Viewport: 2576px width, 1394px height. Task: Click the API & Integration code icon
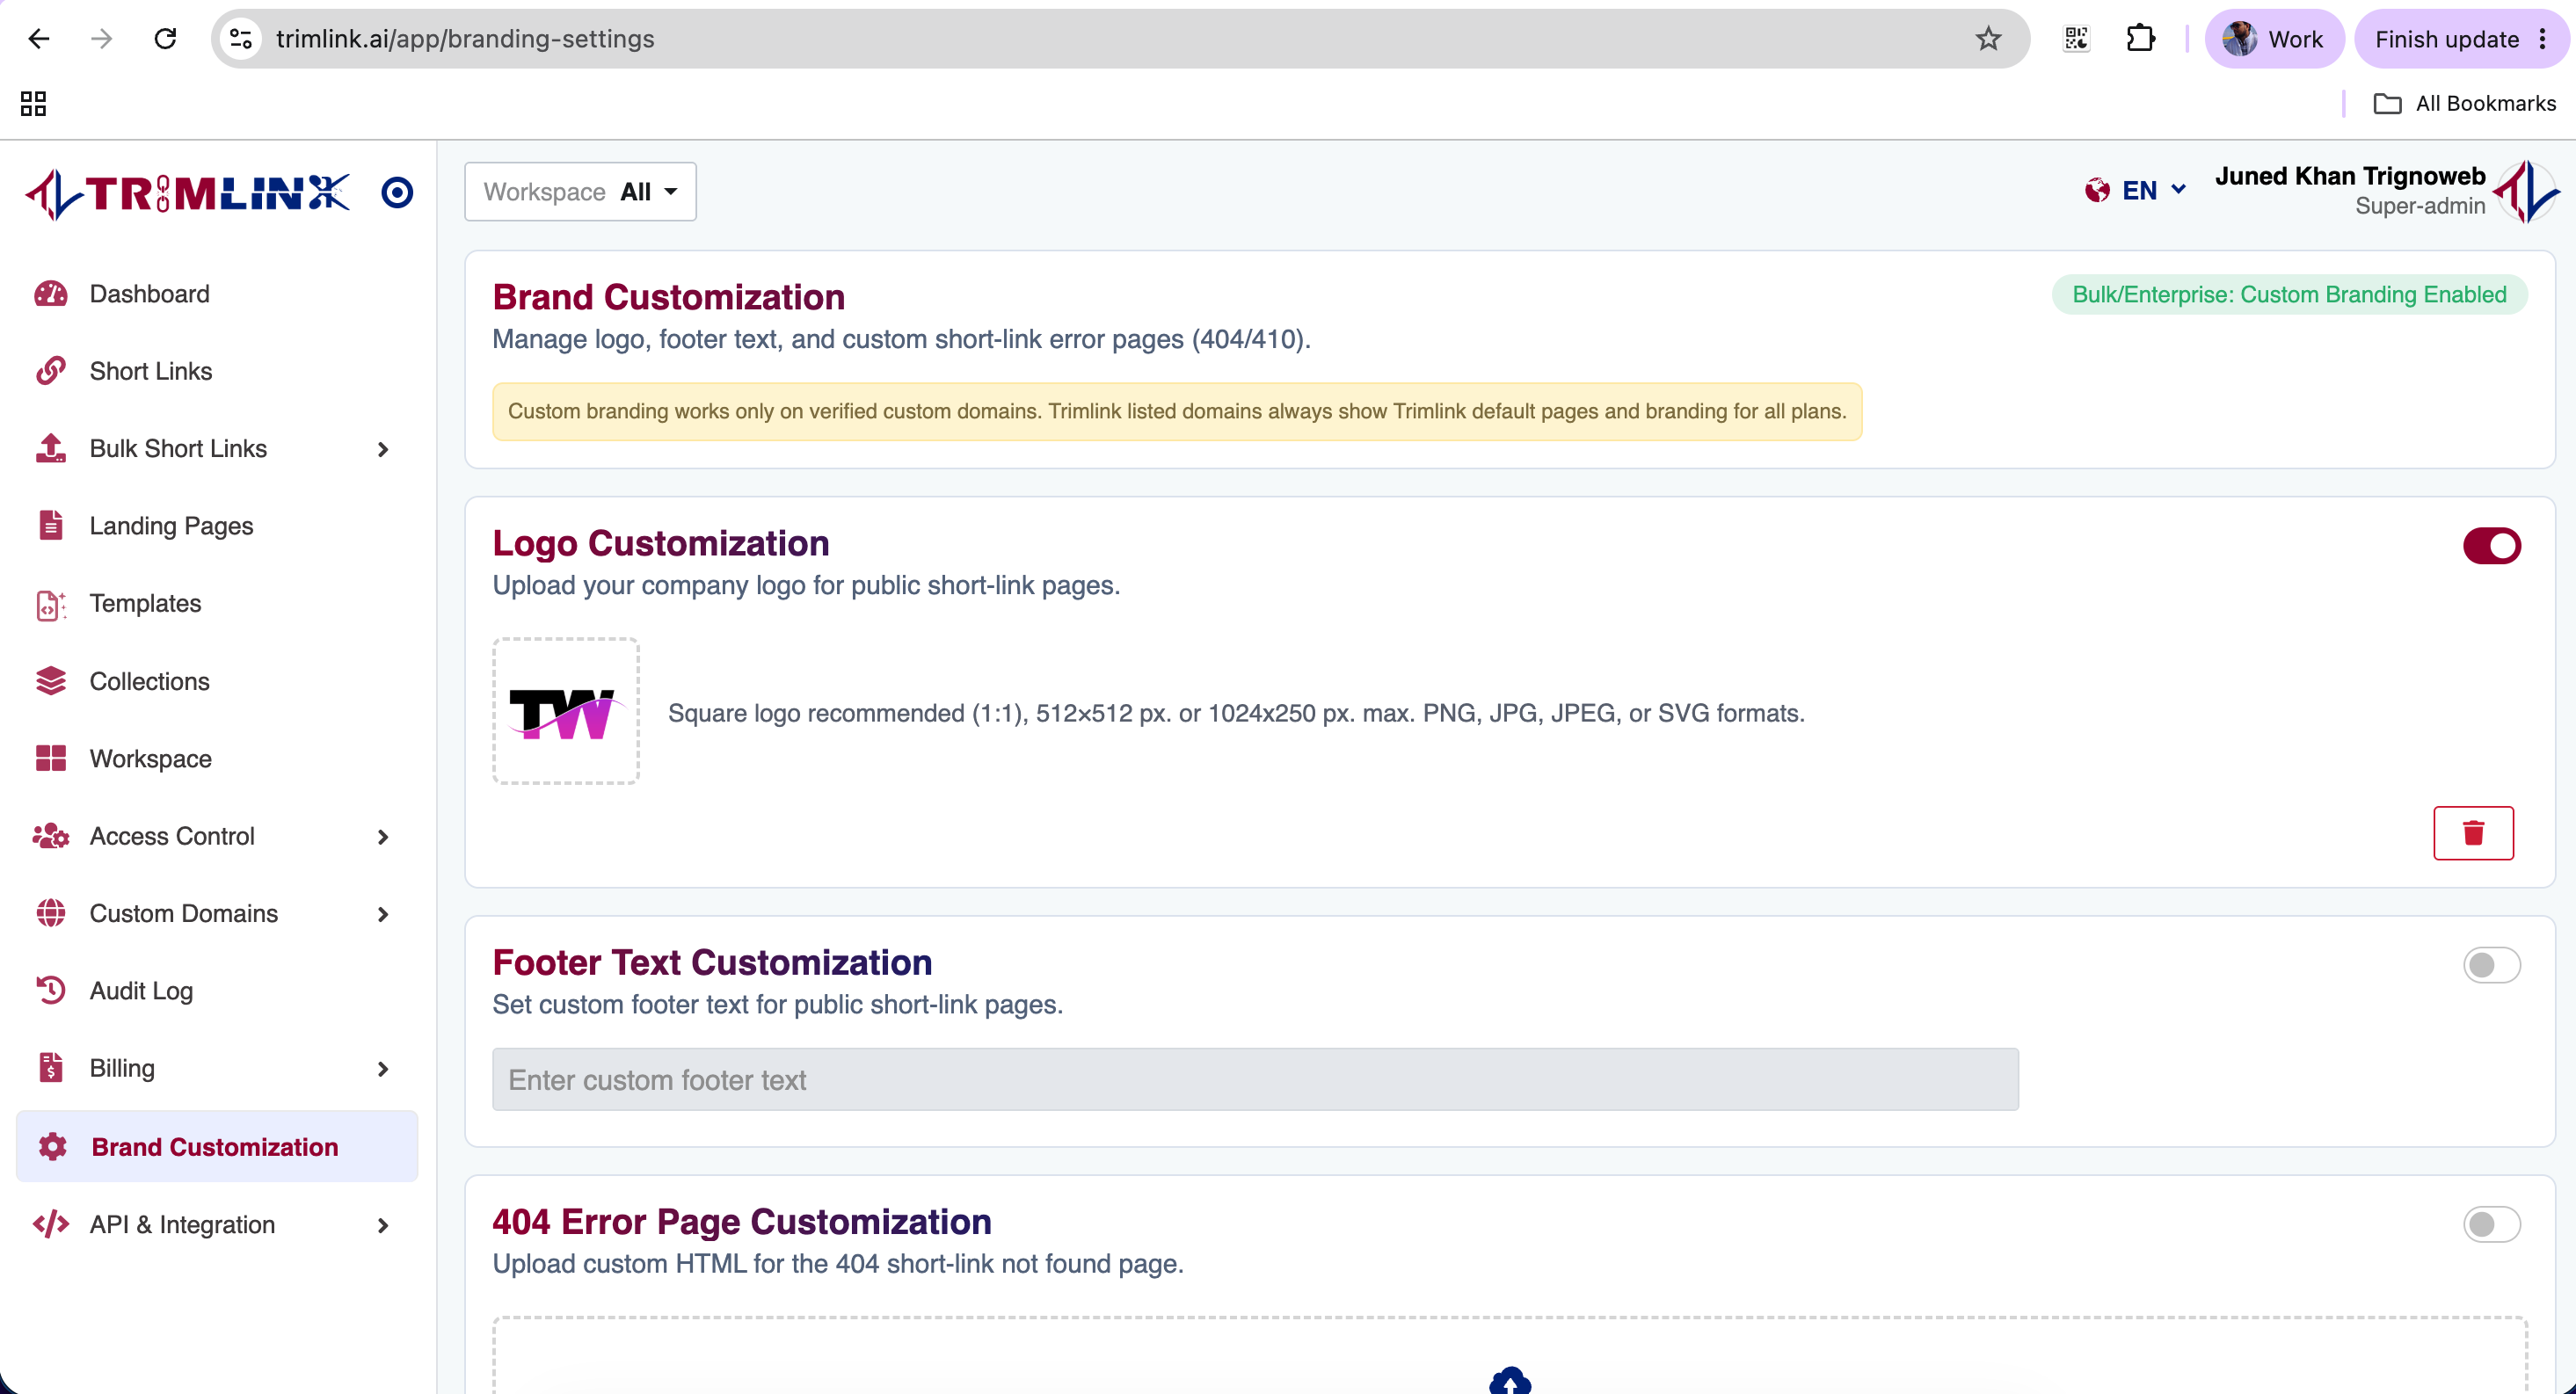coord(51,1224)
